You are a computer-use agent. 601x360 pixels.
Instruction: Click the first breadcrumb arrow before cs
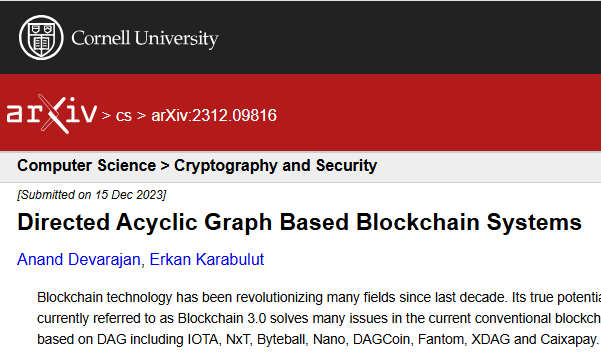[106, 115]
